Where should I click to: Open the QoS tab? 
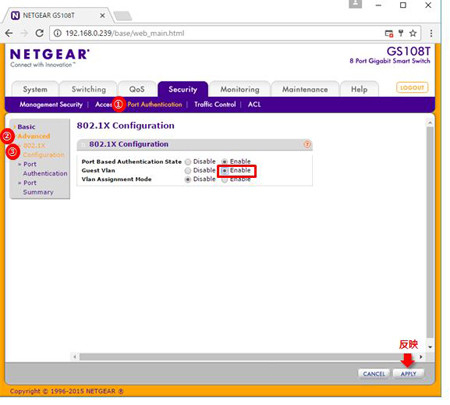click(x=137, y=89)
